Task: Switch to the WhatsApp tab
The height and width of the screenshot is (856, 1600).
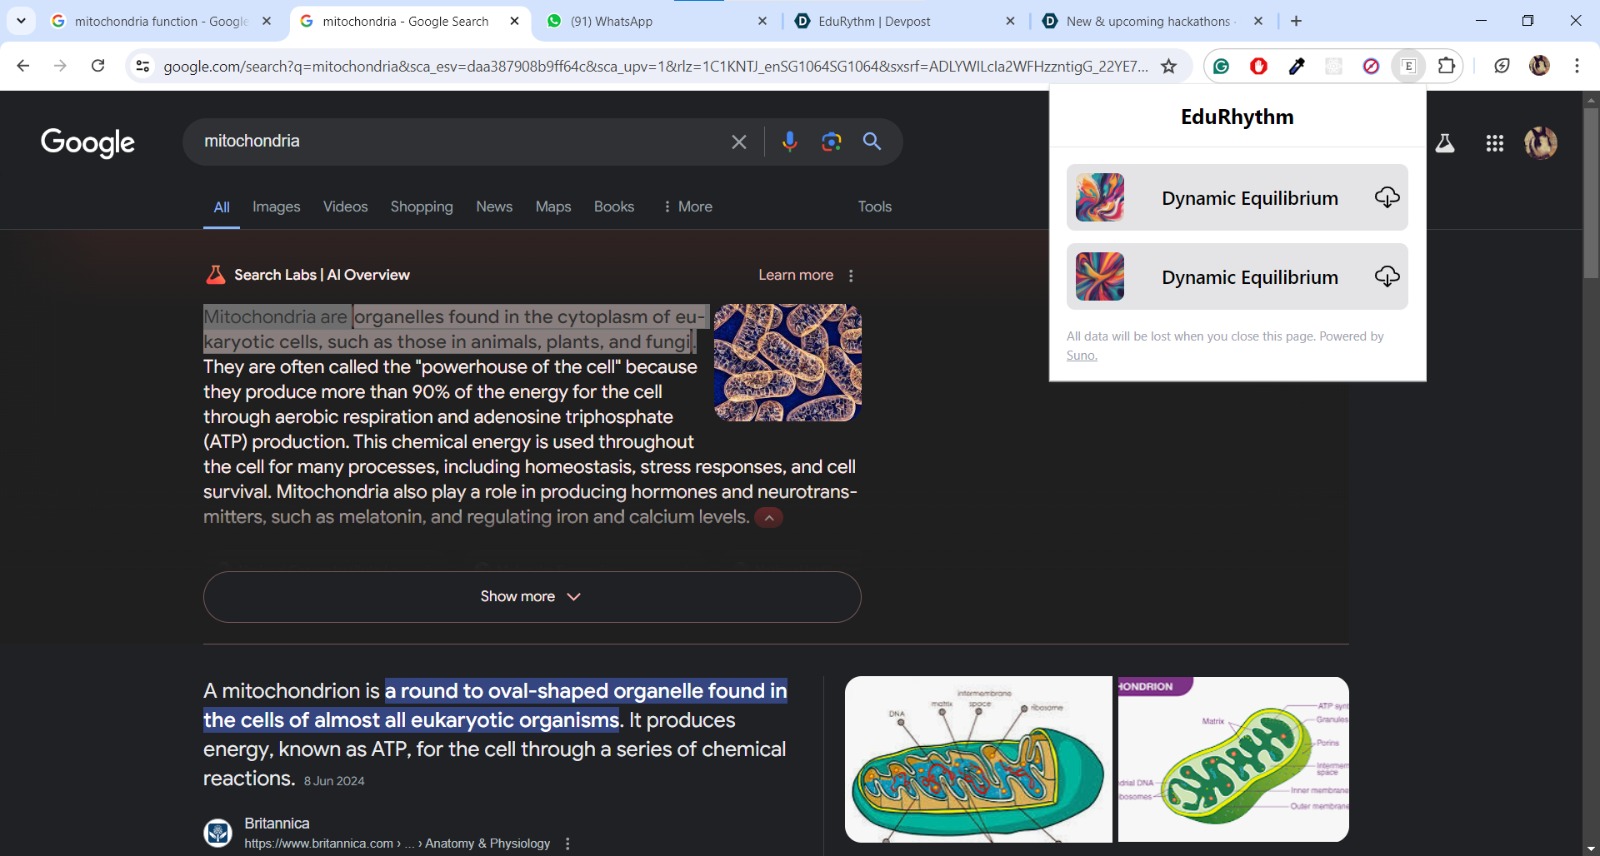Action: point(657,21)
